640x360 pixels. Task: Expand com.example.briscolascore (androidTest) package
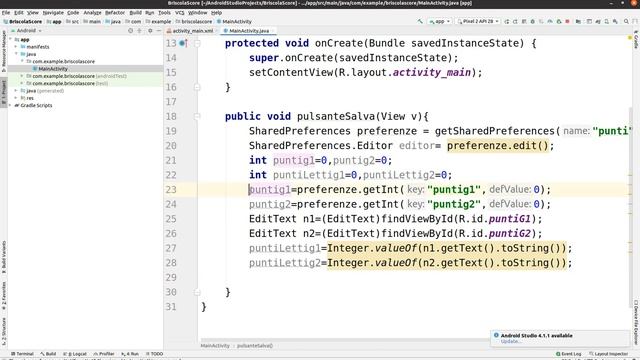(x=22, y=76)
